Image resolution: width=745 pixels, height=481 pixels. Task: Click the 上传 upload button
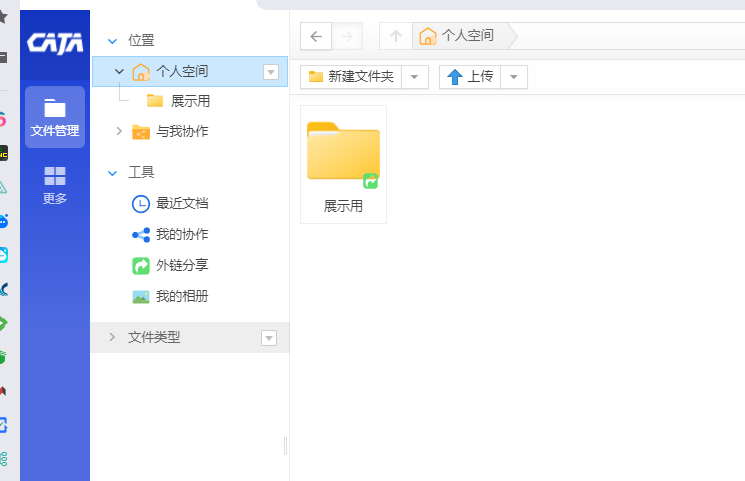(470, 77)
